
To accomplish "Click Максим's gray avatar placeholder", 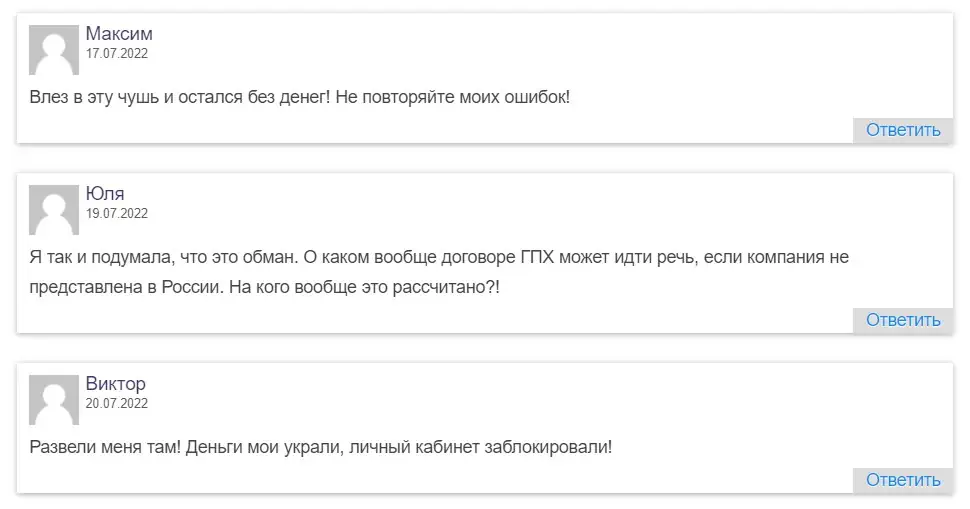I will pos(54,50).
